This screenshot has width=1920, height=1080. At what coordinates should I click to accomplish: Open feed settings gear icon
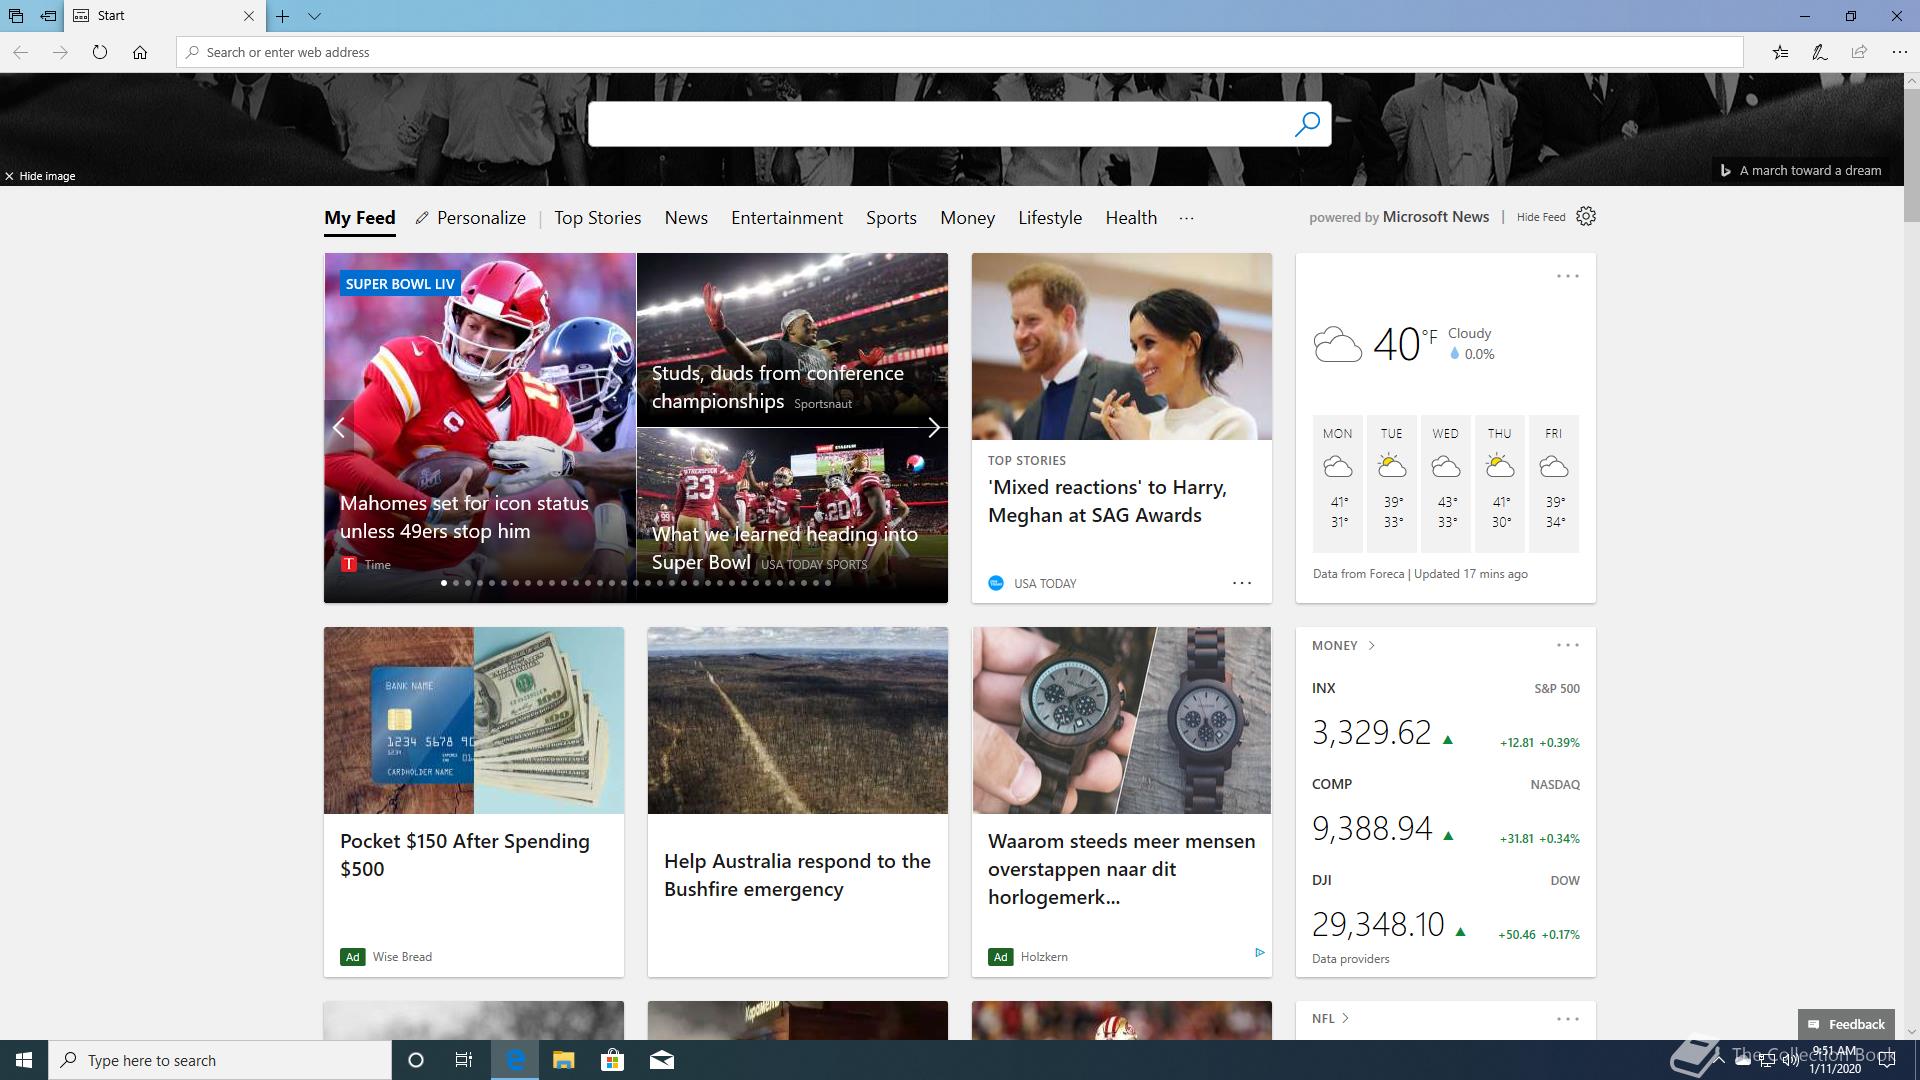(x=1586, y=216)
